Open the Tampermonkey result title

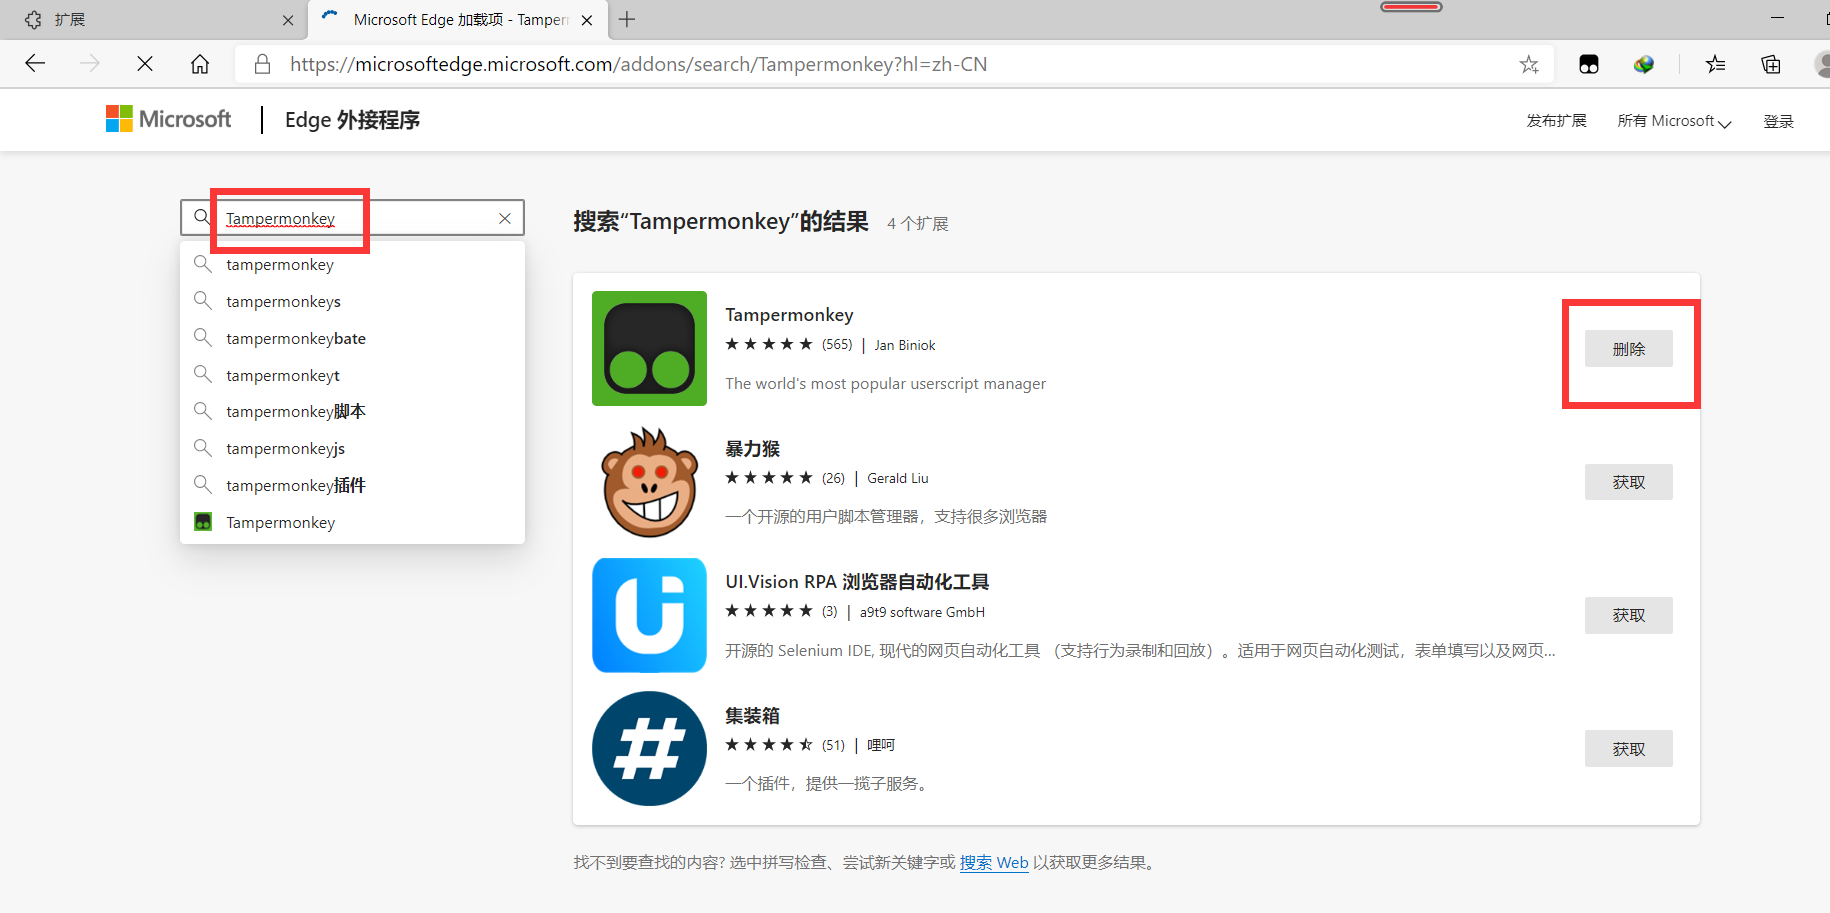point(789,315)
